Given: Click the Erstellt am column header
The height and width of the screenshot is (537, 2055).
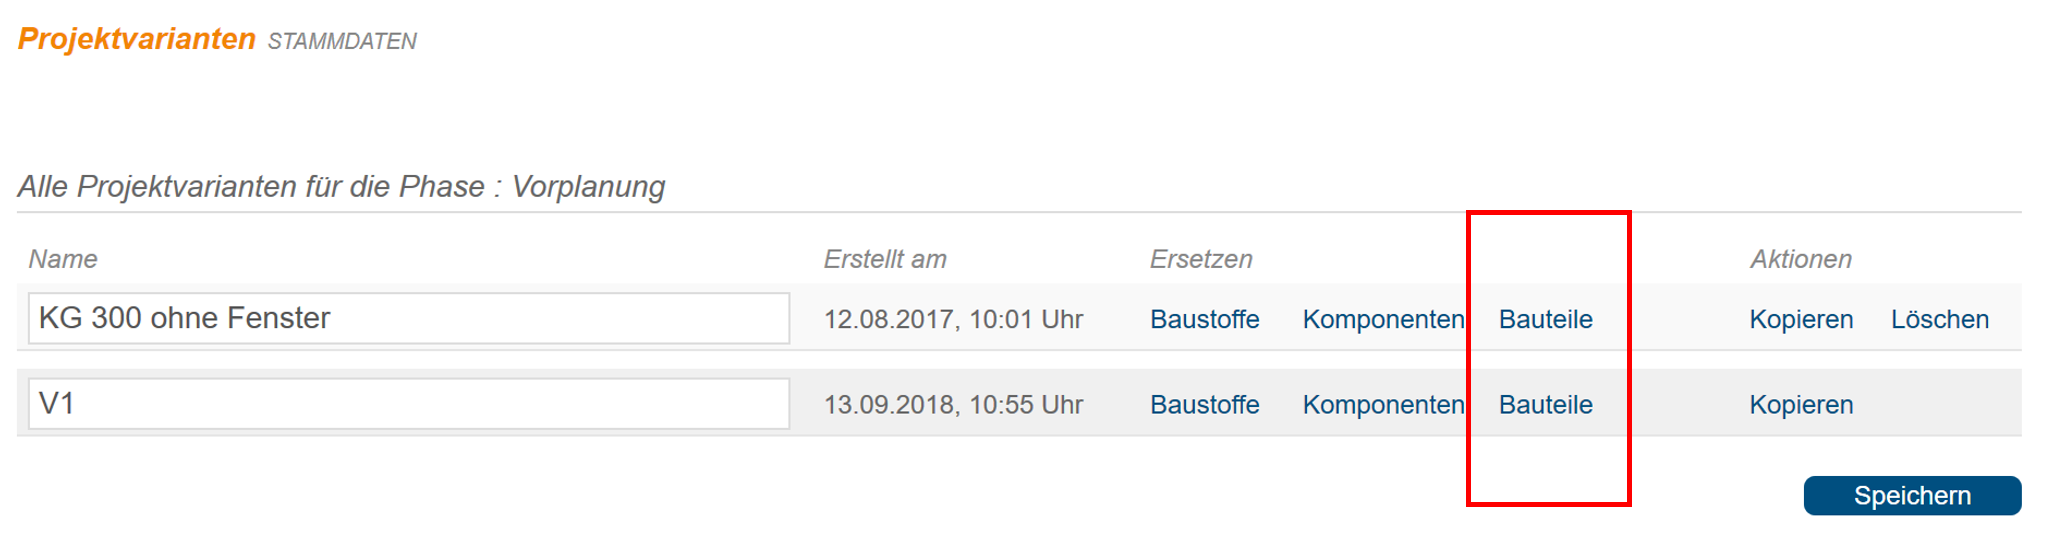Looking at the screenshot, I should pyautogui.click(x=885, y=259).
